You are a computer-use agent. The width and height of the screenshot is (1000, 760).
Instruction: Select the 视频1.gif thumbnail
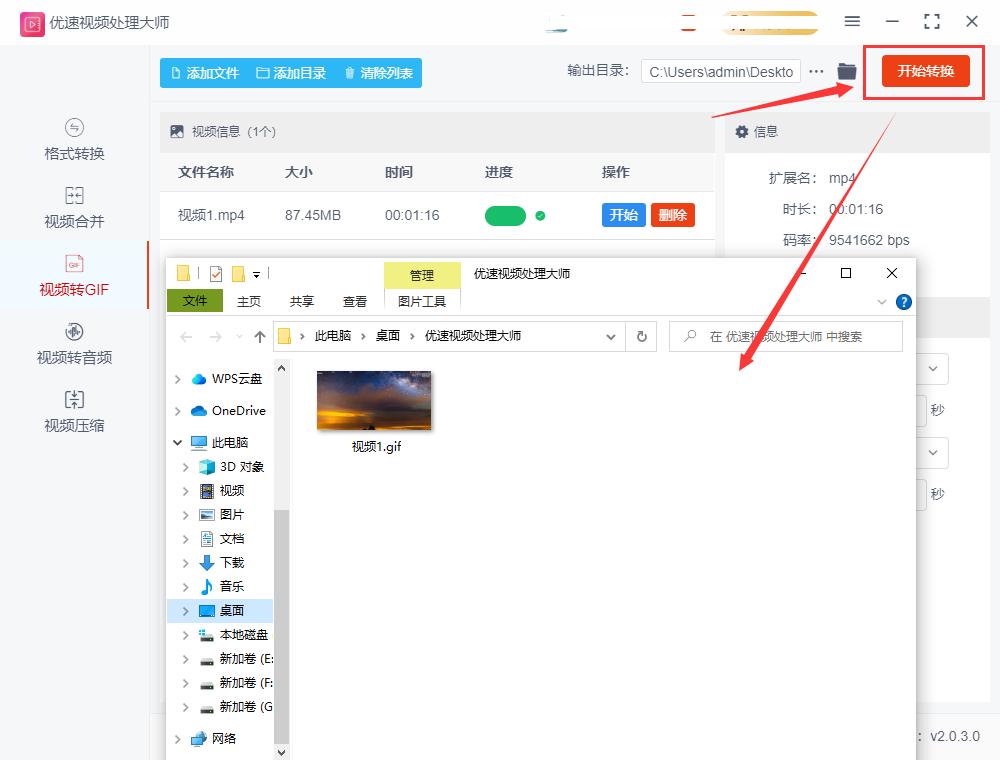click(x=374, y=399)
